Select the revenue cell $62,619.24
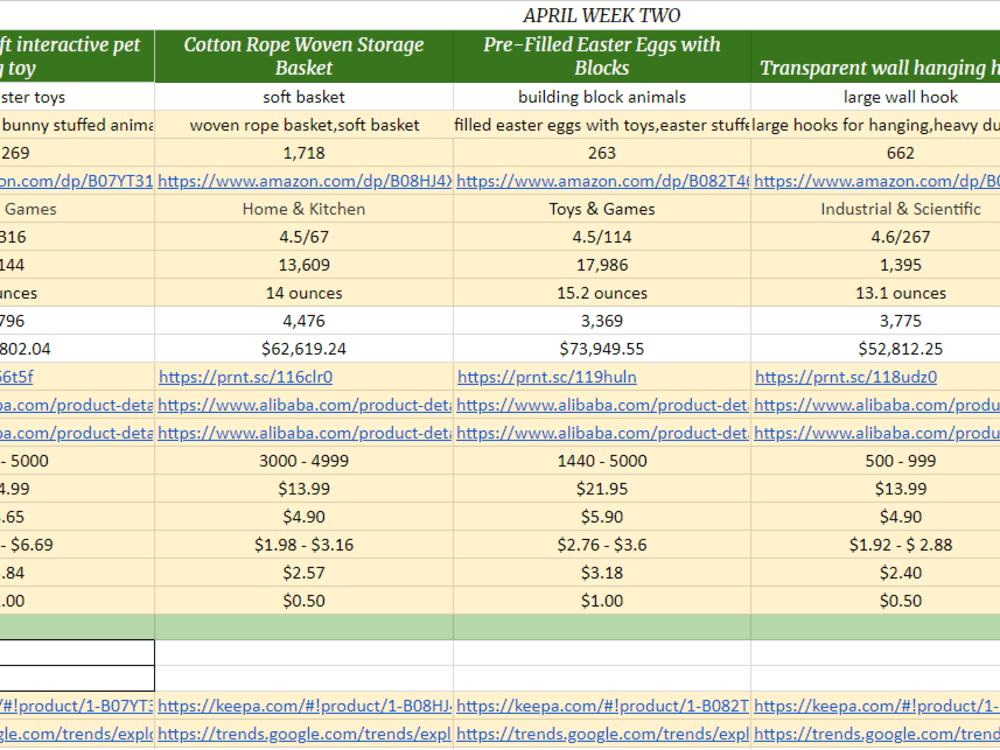The width and height of the screenshot is (1000, 750). click(x=304, y=349)
